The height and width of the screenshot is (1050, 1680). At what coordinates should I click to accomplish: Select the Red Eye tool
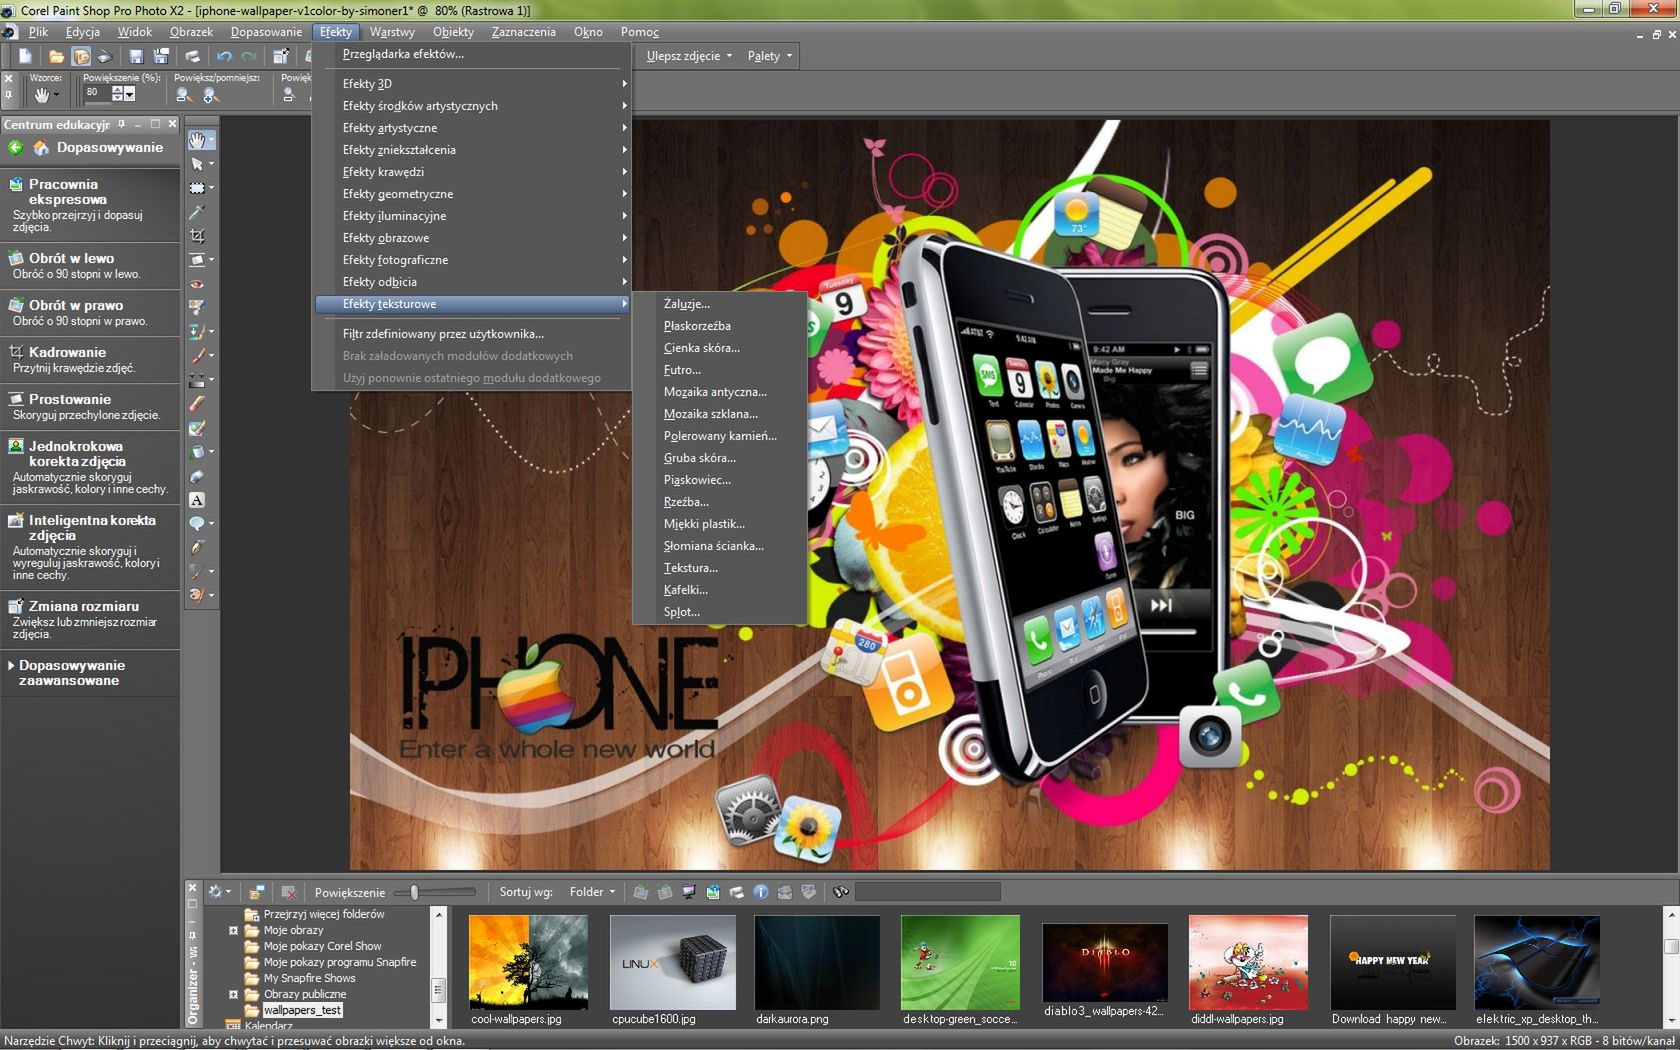198,284
